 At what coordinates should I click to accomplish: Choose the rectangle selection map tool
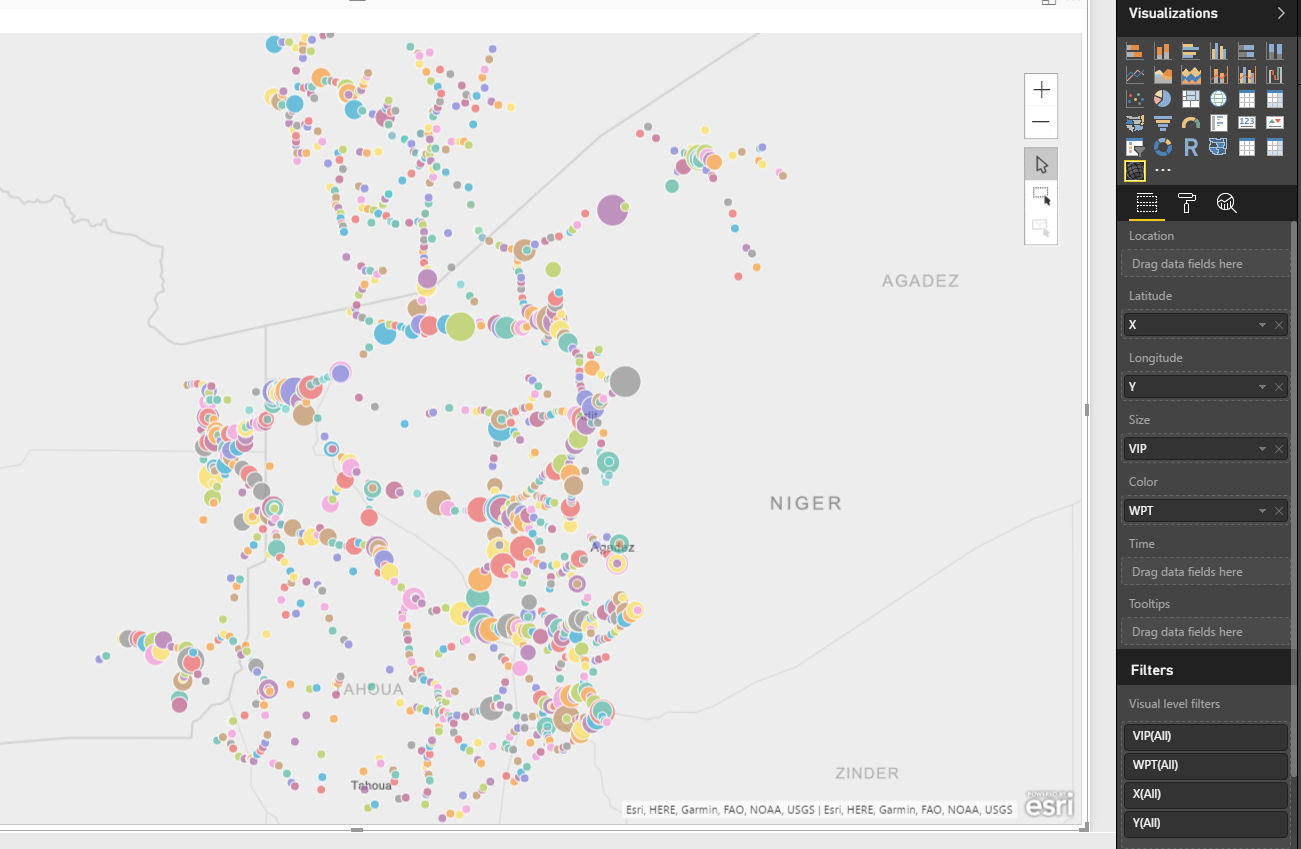(1041, 196)
